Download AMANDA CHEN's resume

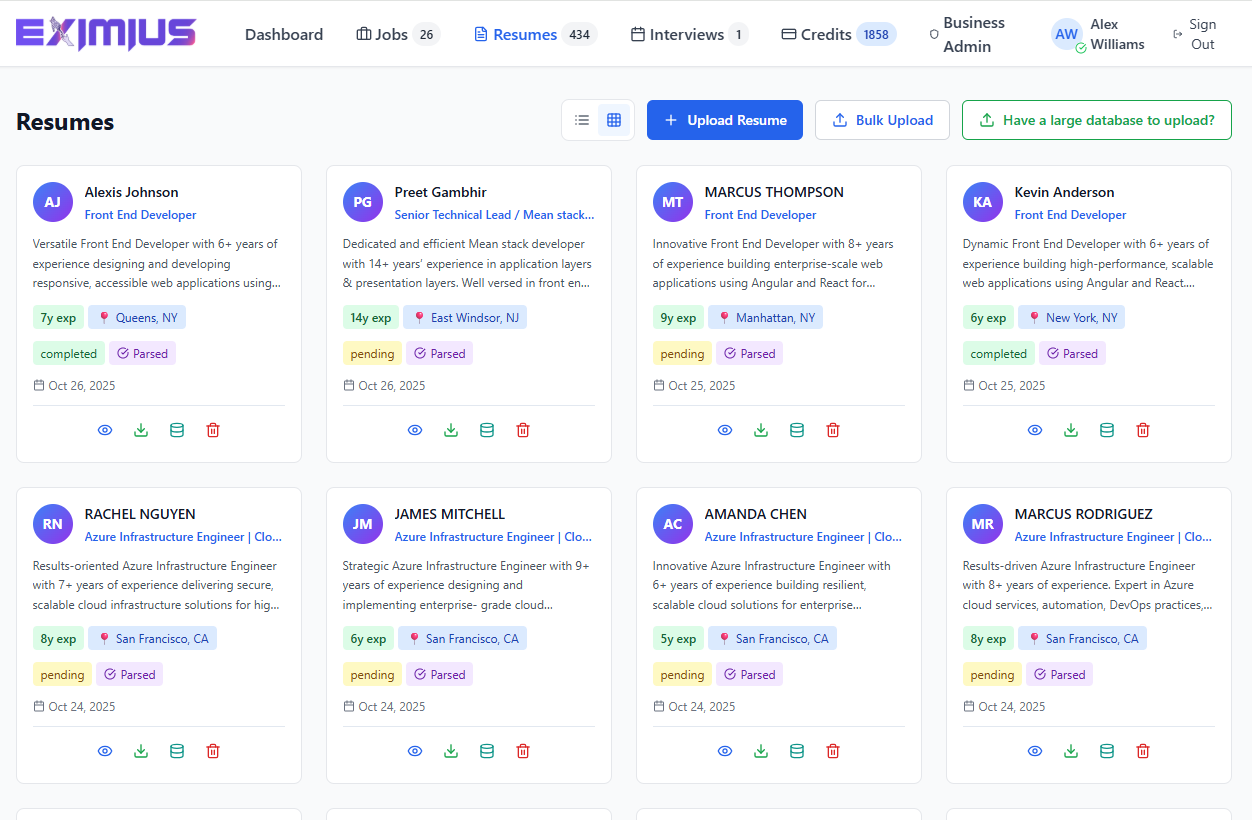(x=761, y=751)
